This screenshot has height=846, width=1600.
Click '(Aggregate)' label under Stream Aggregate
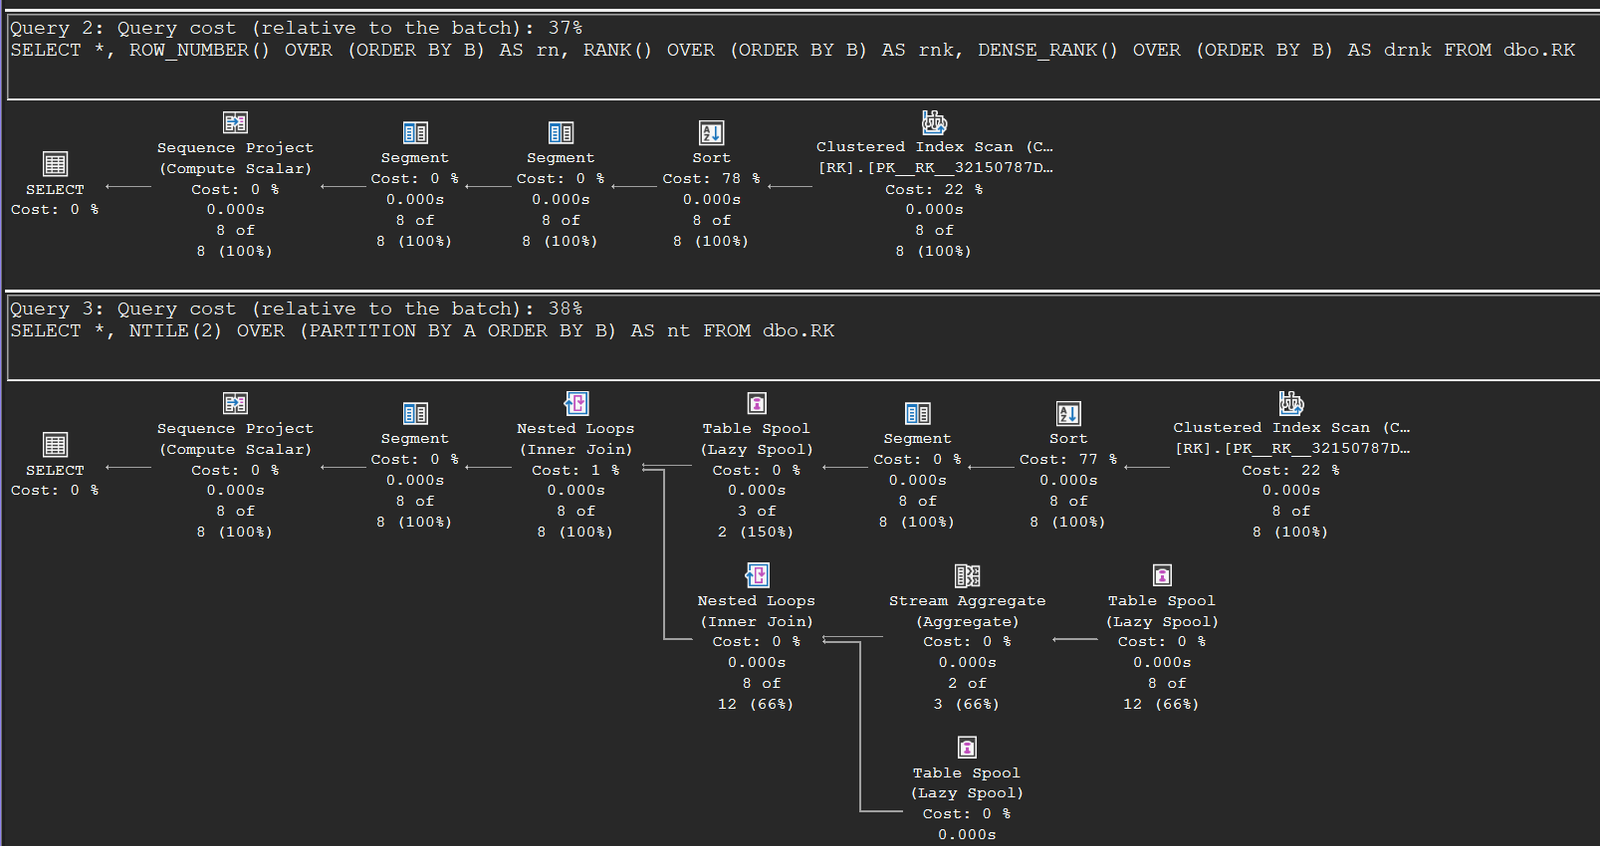coord(967,622)
